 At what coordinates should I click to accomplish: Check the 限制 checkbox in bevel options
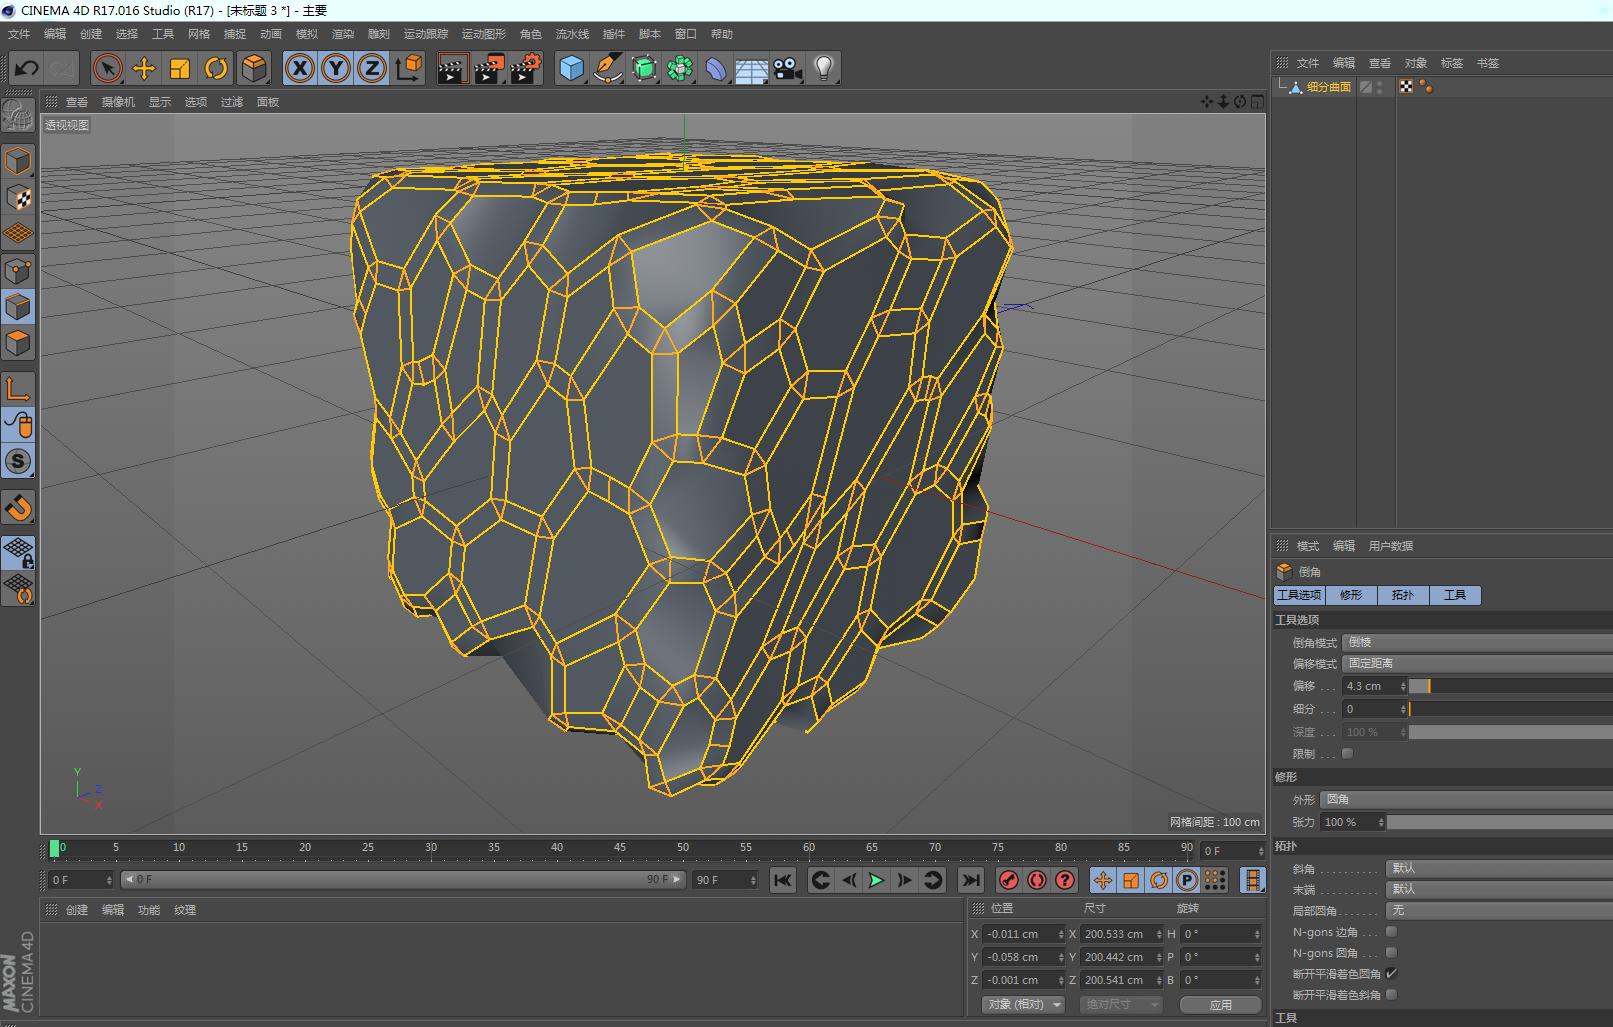1347,753
